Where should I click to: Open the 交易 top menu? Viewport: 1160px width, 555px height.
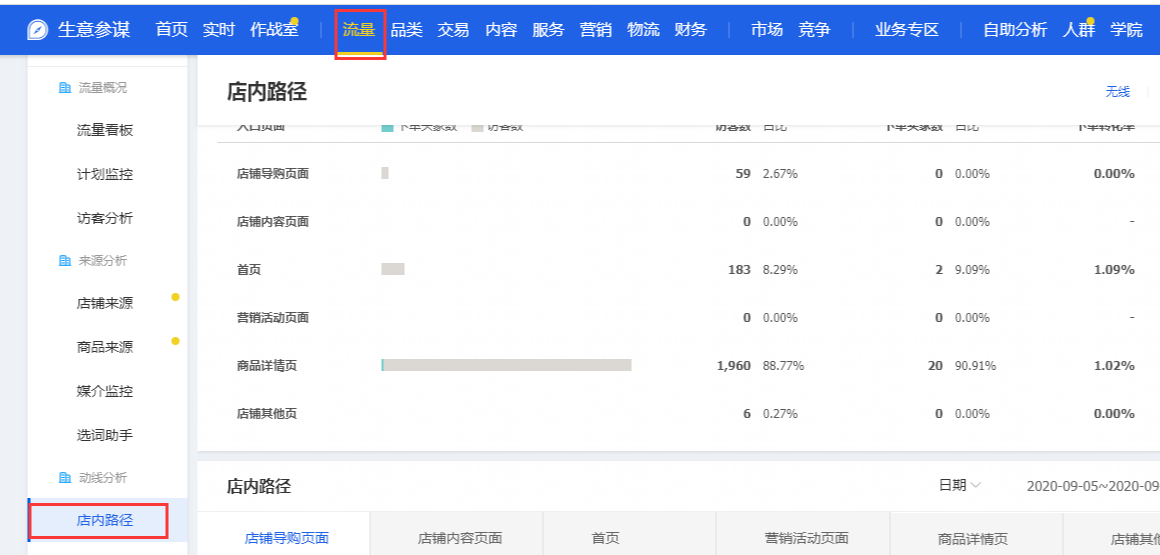click(x=453, y=30)
